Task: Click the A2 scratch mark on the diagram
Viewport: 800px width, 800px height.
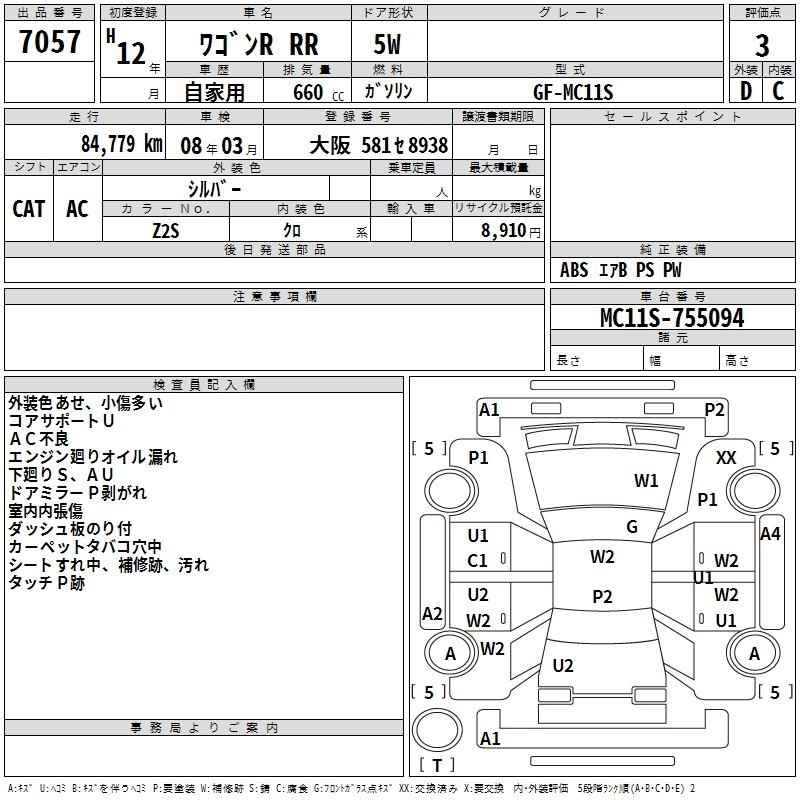Action: (432, 614)
